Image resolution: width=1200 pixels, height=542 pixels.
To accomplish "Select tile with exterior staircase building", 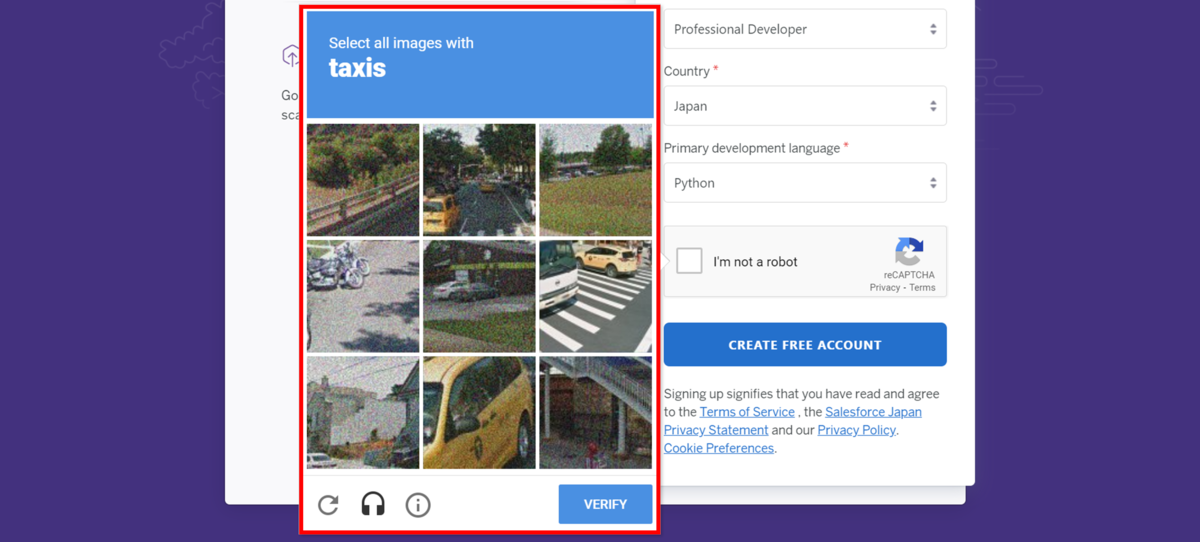I will point(595,412).
